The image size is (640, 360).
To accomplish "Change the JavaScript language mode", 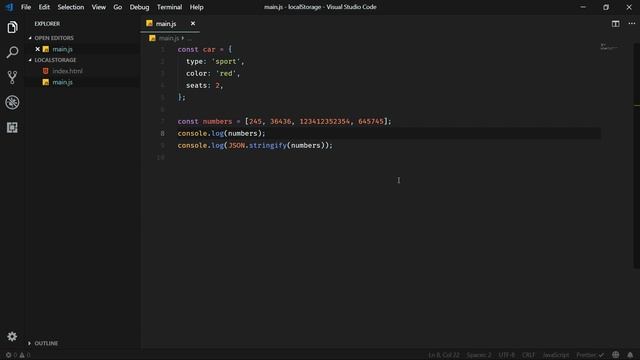I will point(556,355).
